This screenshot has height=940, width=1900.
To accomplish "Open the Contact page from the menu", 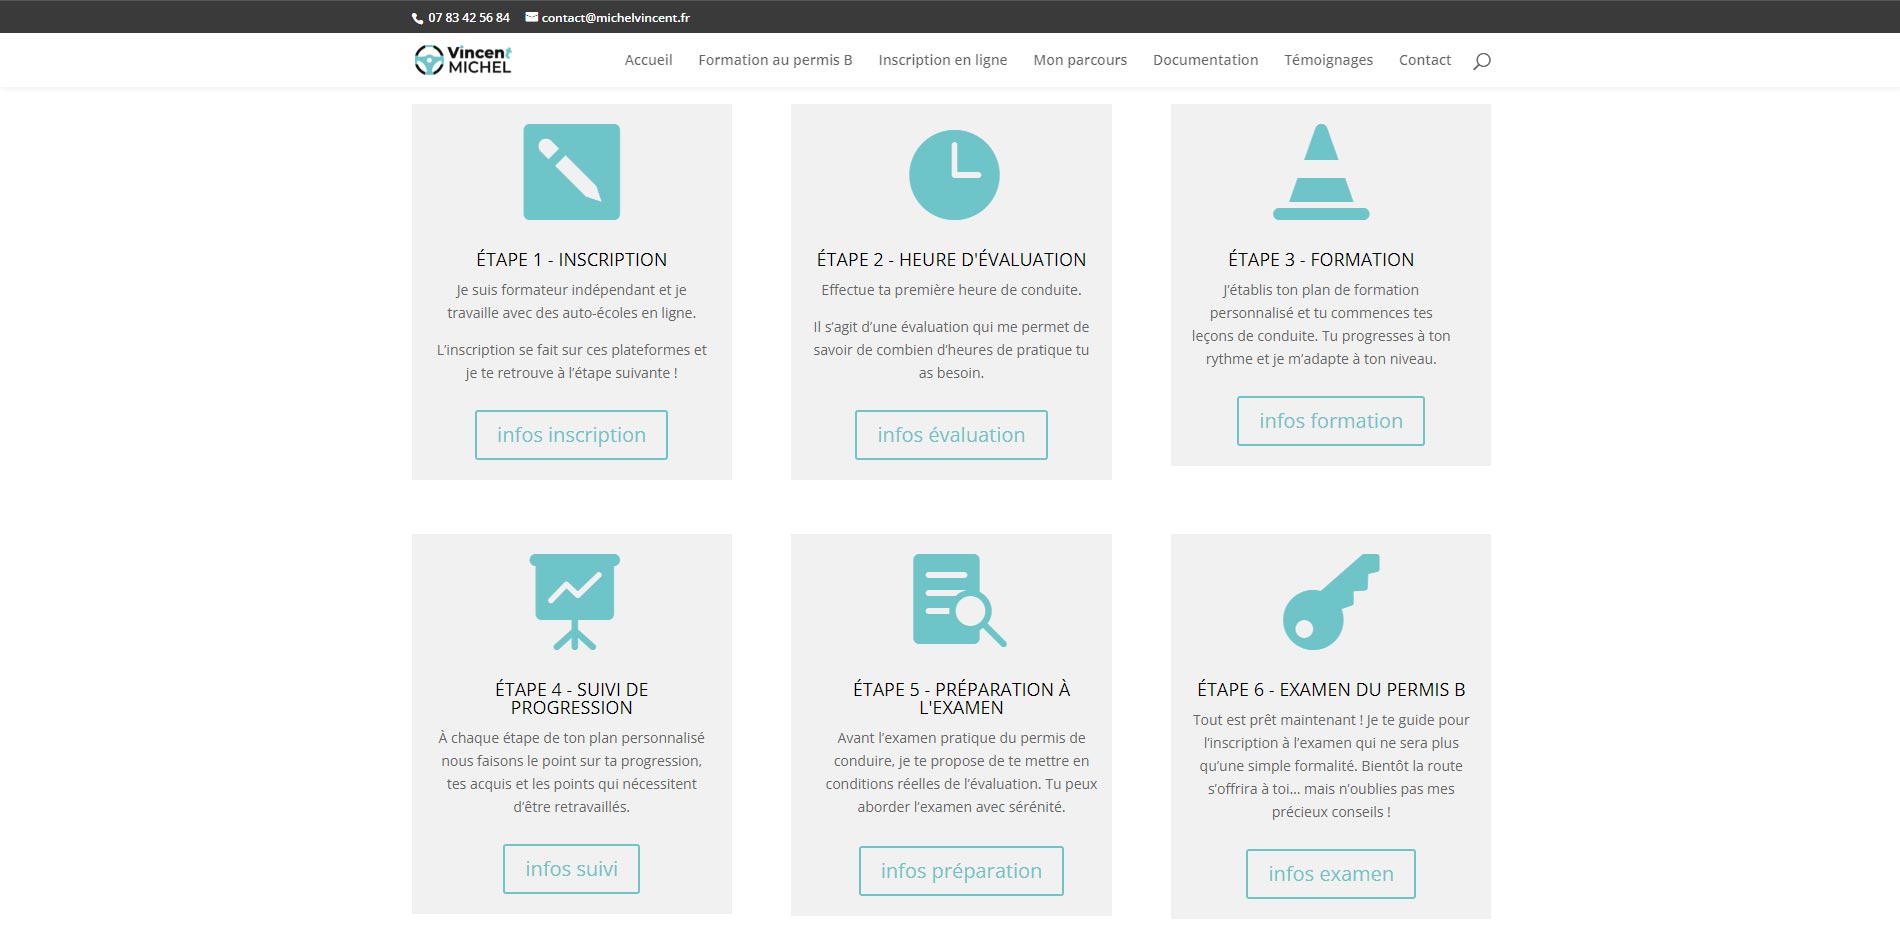I will point(1425,60).
